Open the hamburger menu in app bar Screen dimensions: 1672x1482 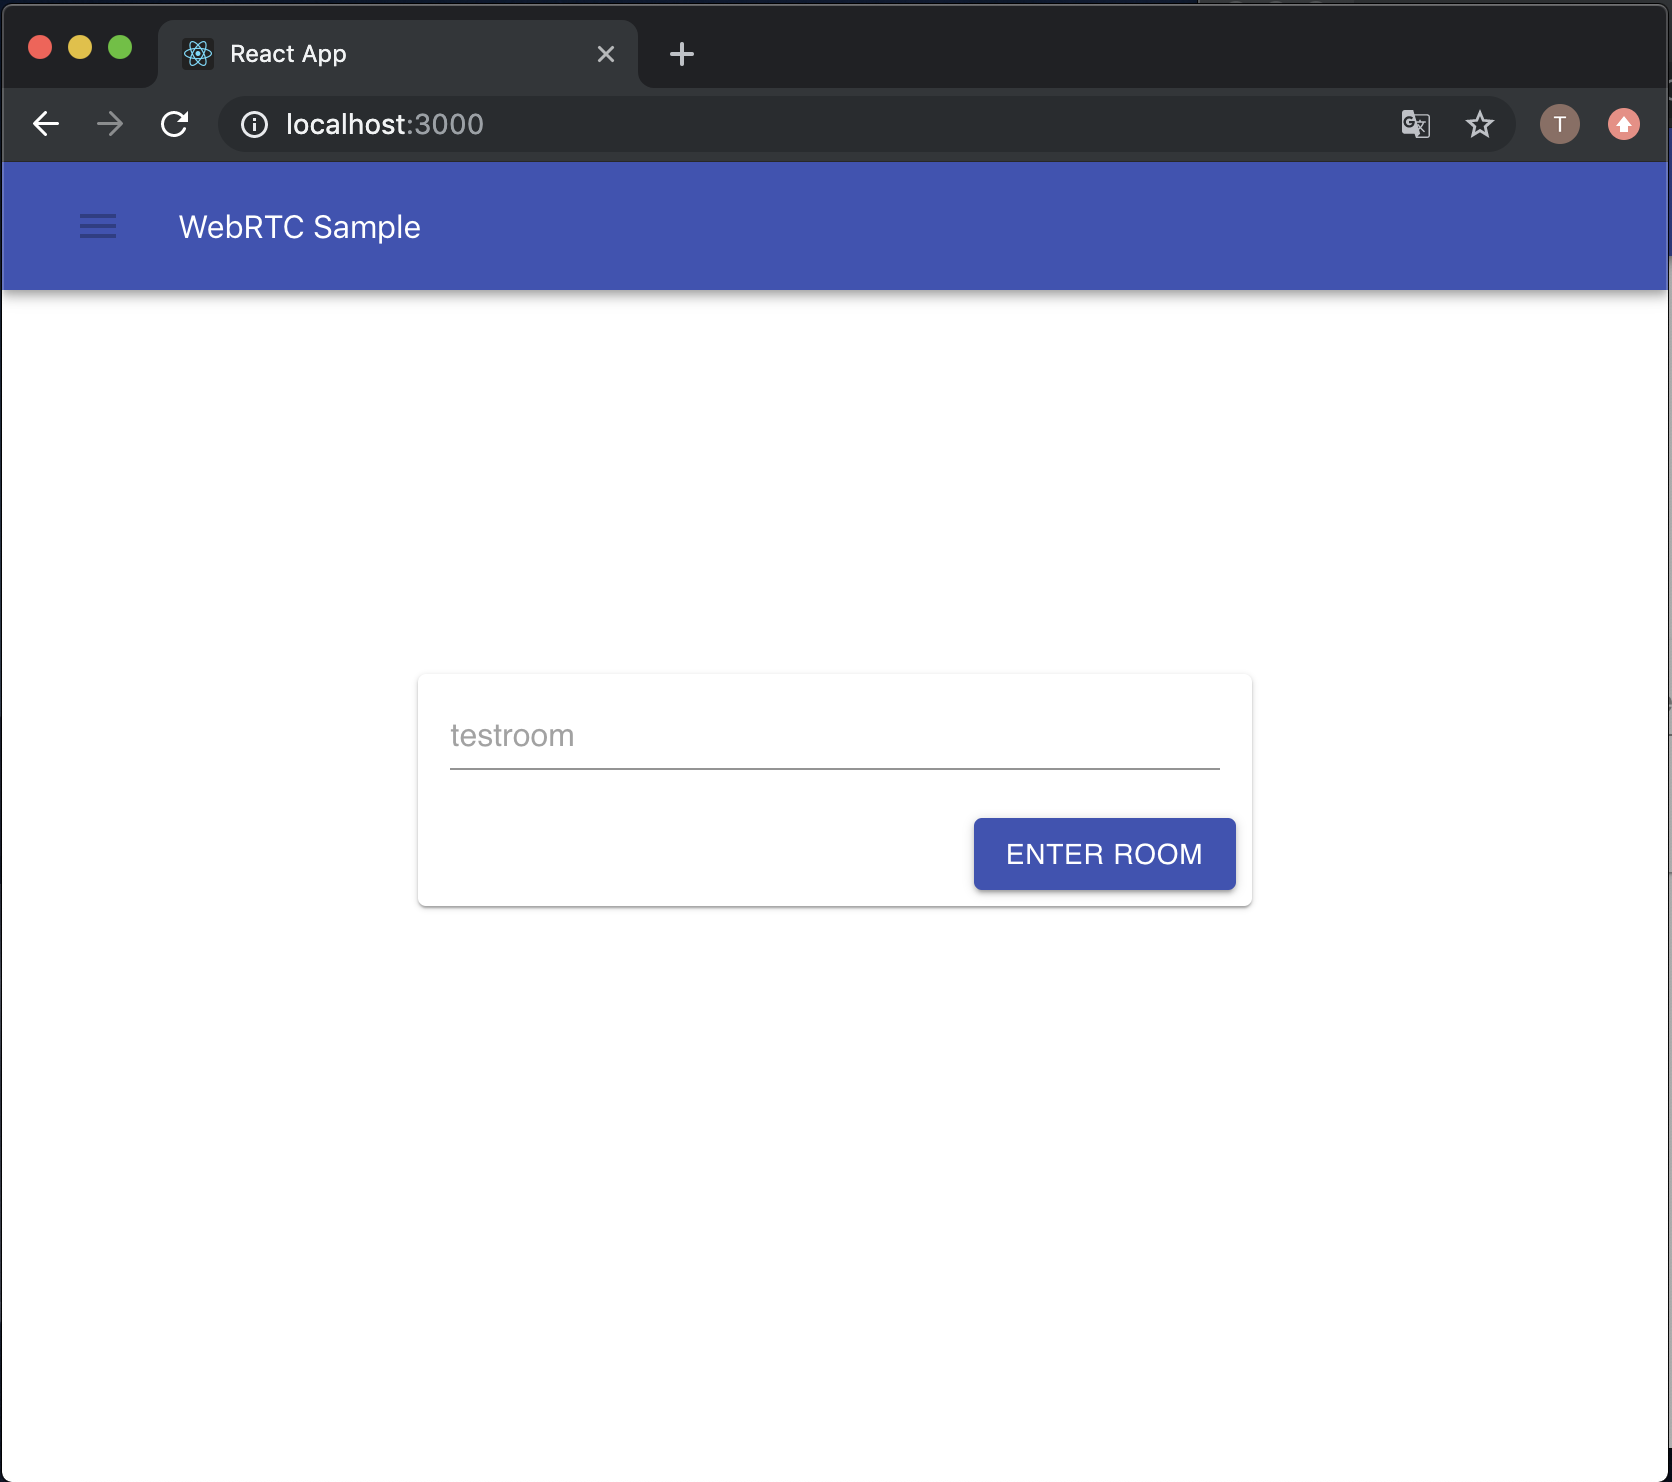pos(98,226)
